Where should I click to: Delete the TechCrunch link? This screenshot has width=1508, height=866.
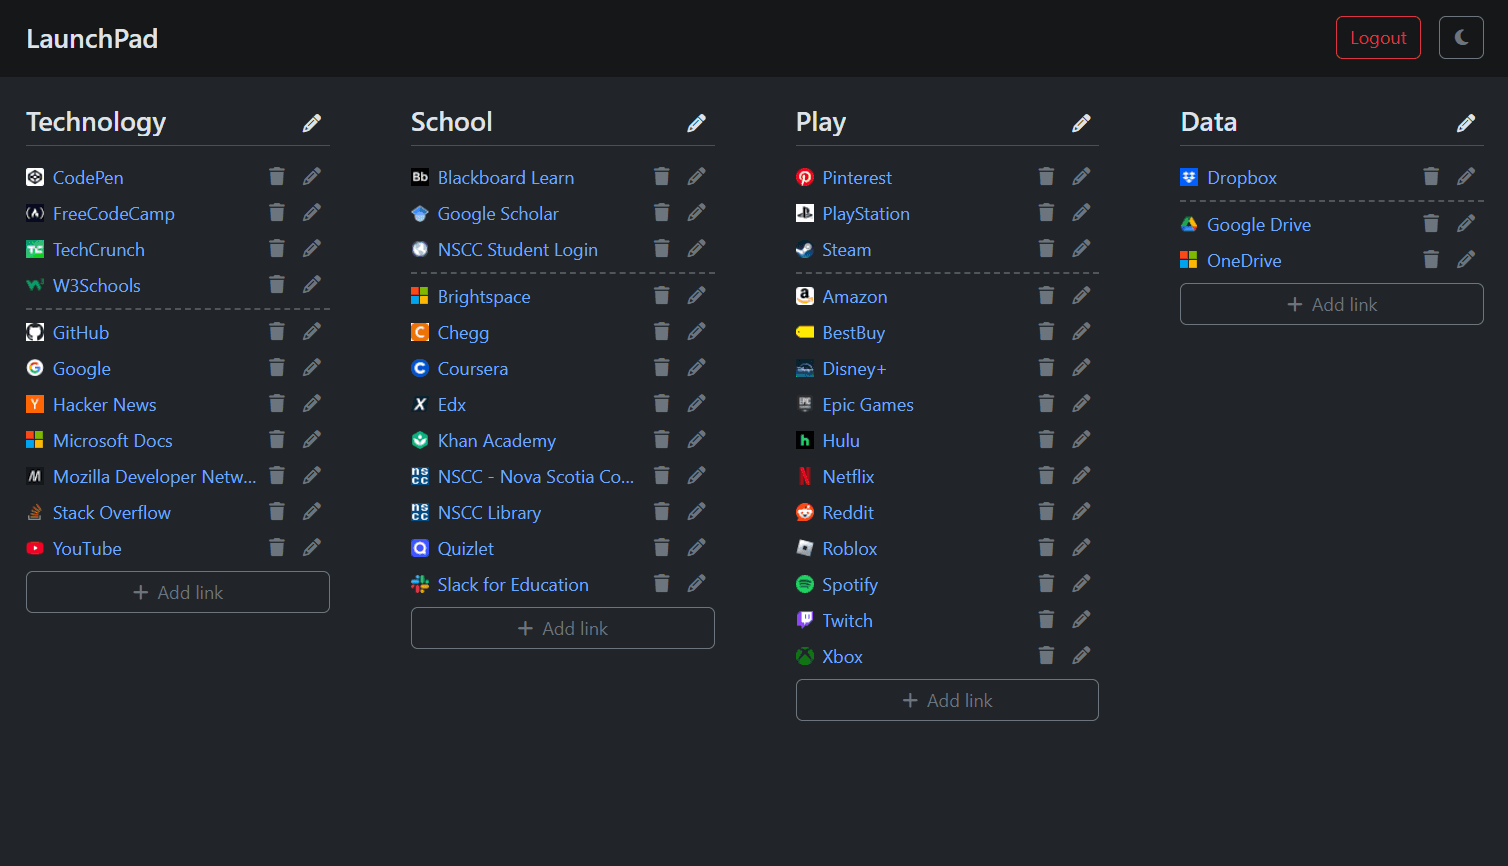click(x=277, y=248)
